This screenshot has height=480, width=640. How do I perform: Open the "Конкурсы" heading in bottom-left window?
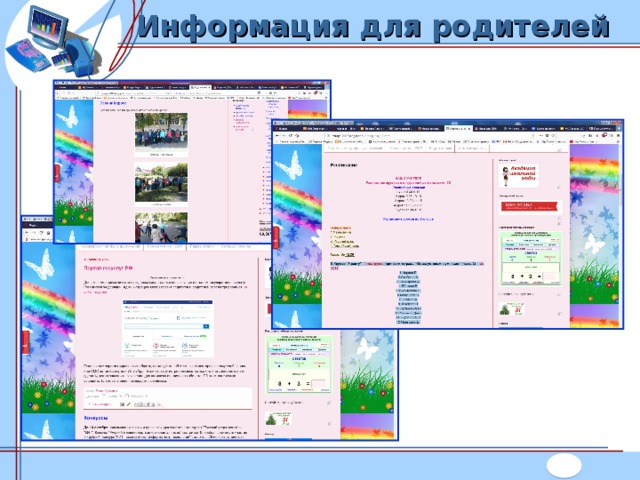[96, 418]
